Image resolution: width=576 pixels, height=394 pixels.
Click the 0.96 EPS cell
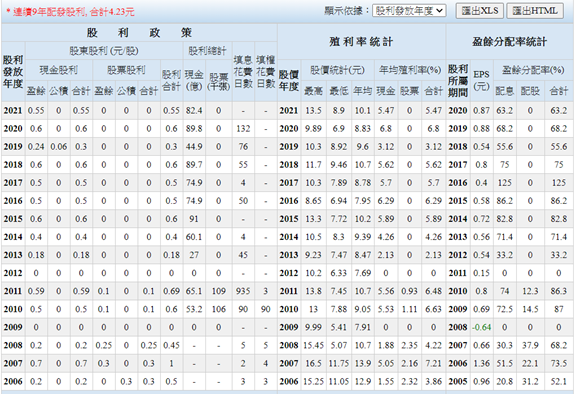(481, 381)
